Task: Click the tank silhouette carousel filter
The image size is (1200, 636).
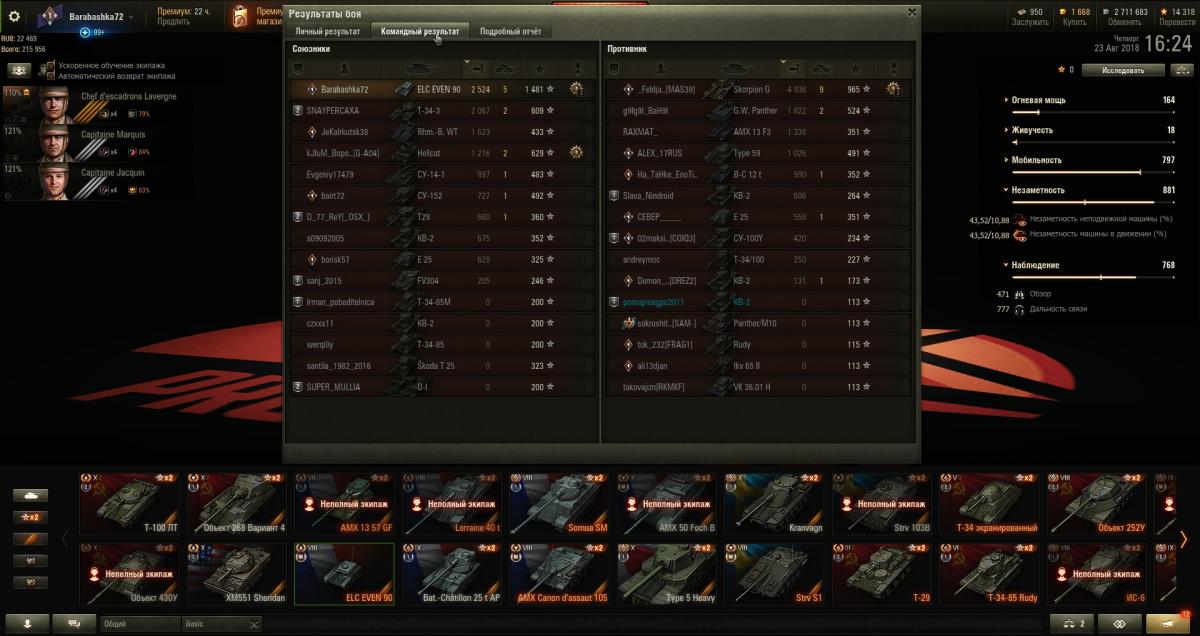Action: (32, 495)
